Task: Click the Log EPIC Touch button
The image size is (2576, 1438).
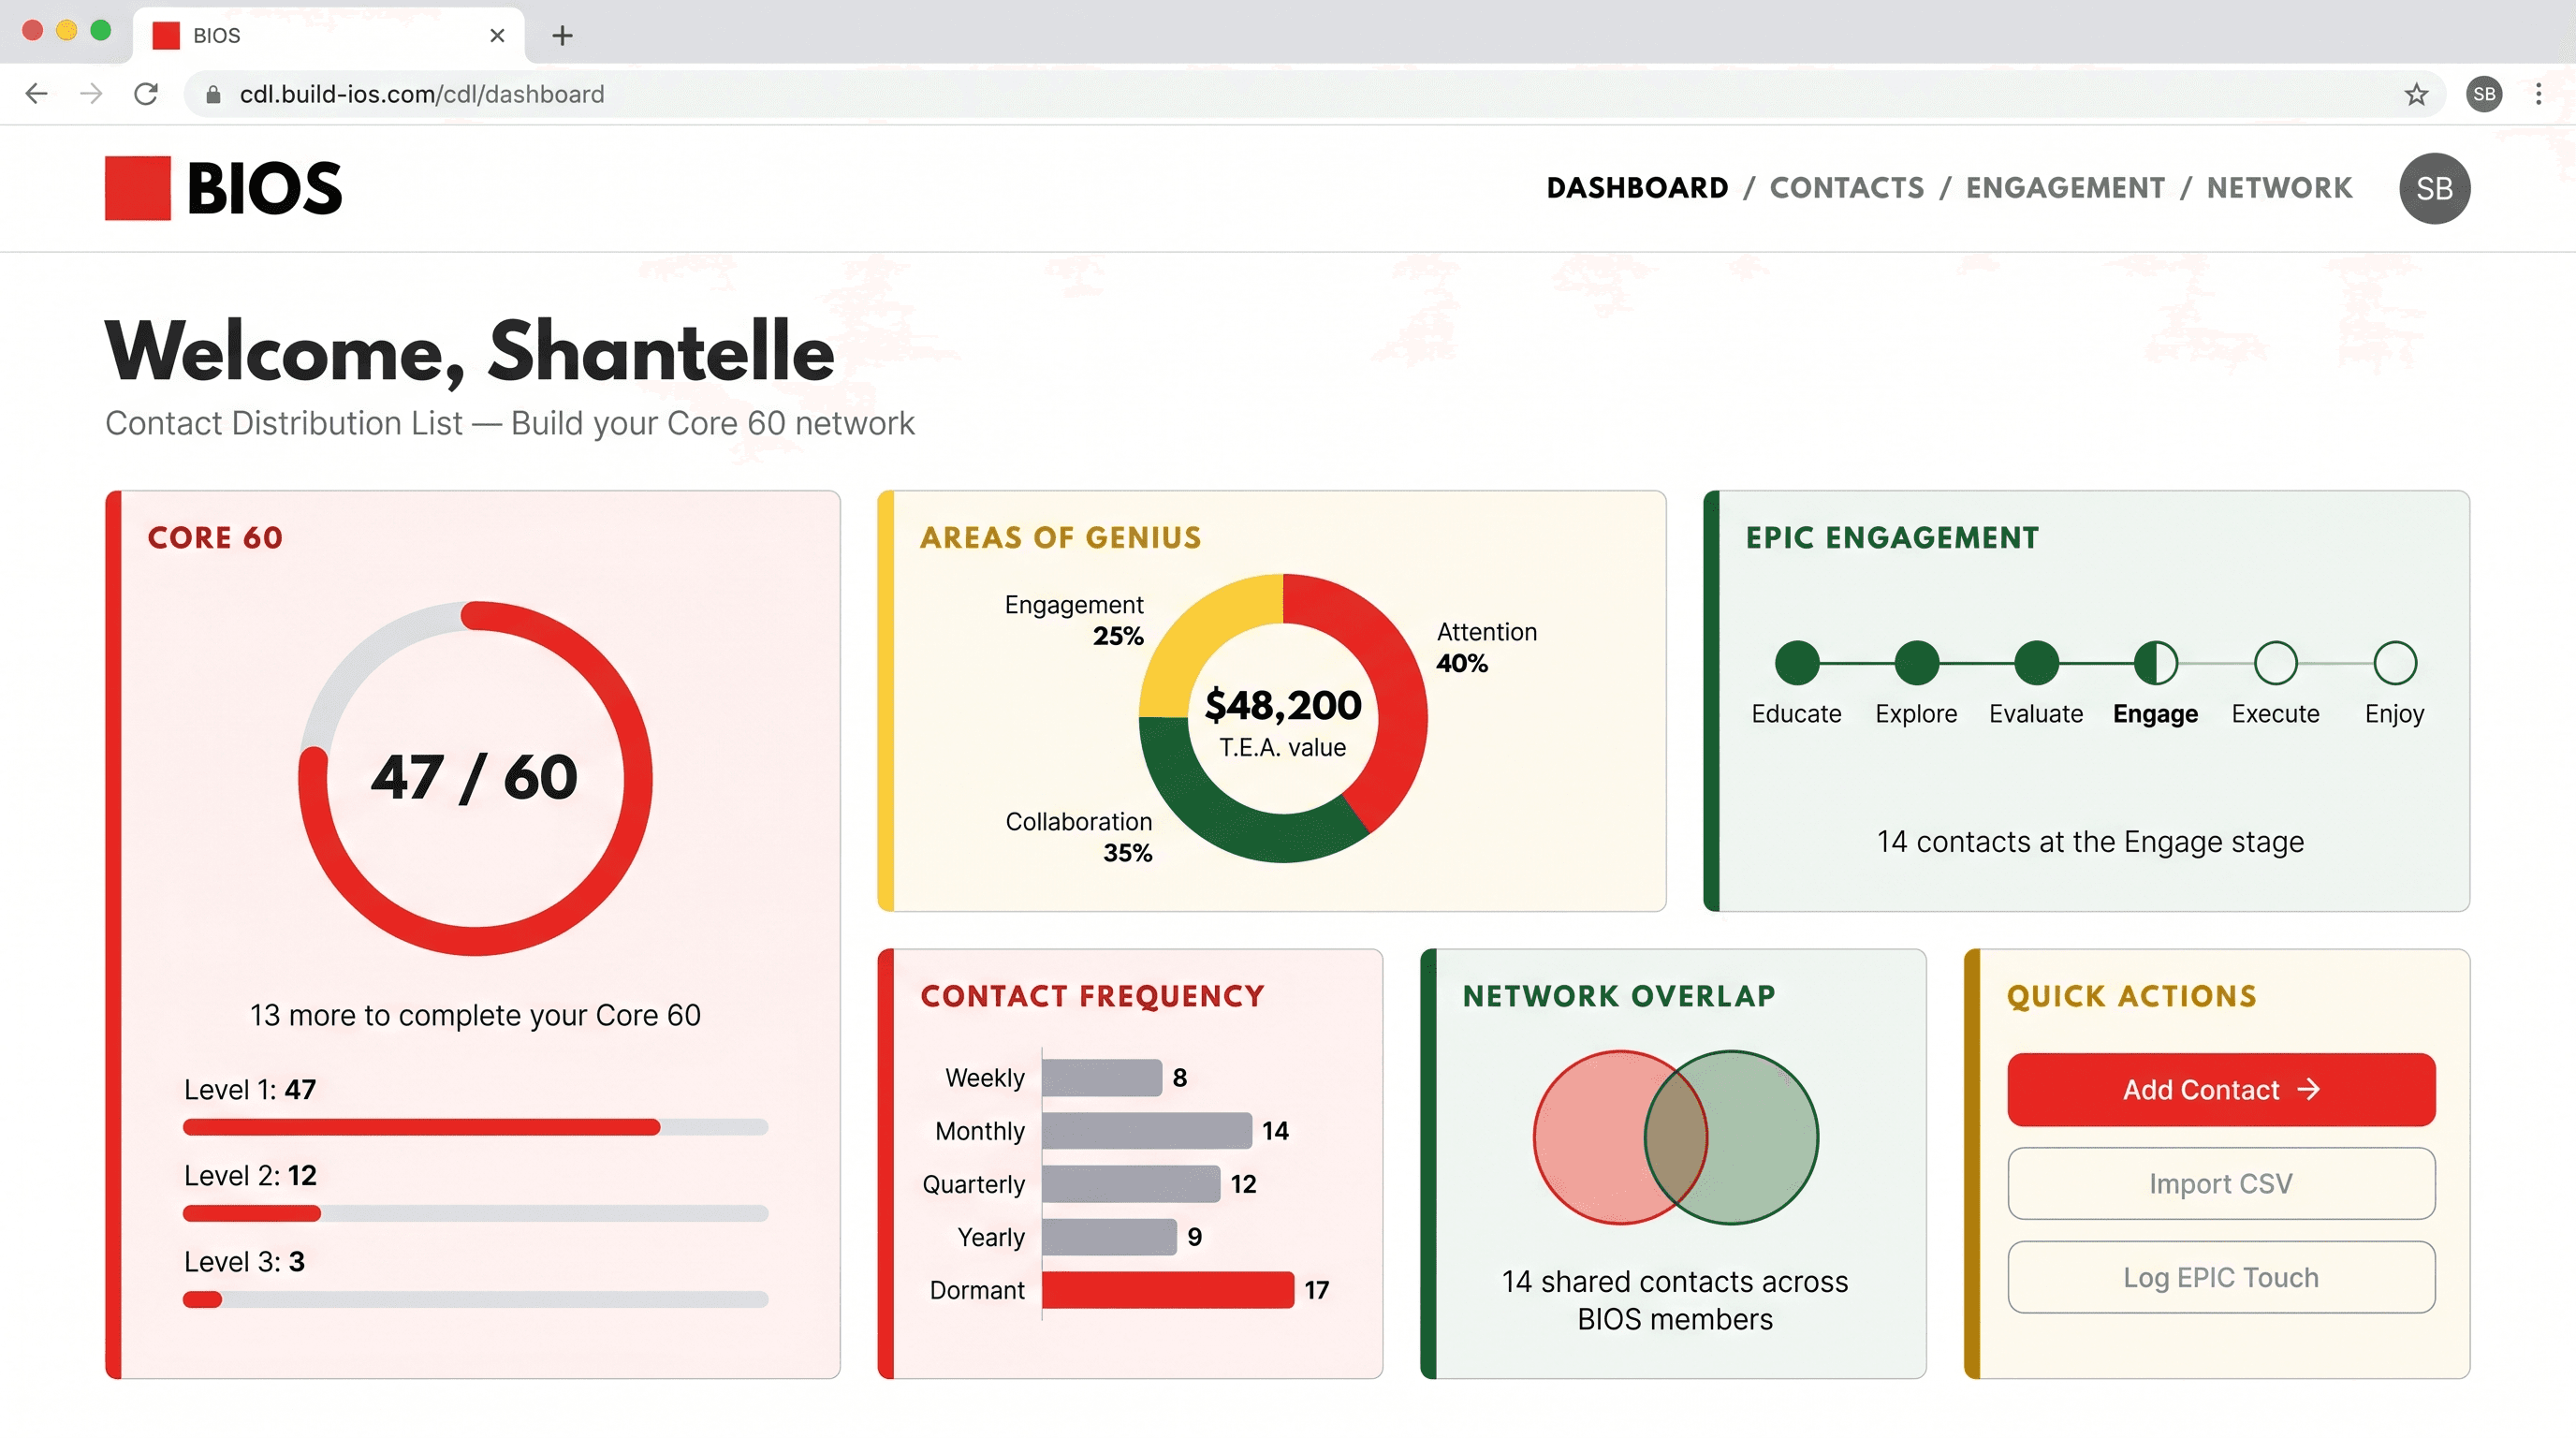Action: [2221, 1277]
